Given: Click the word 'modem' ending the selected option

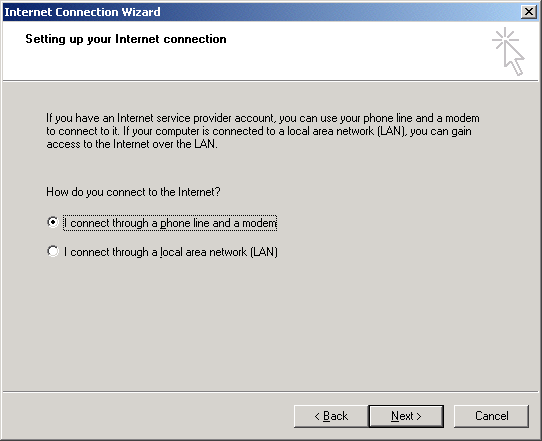Looking at the screenshot, I should point(259,223).
